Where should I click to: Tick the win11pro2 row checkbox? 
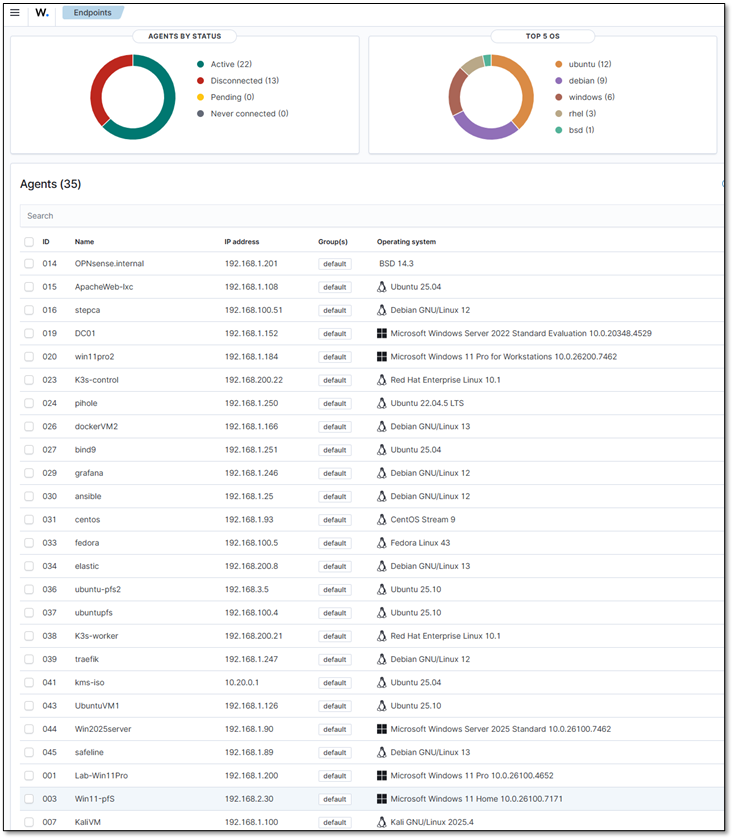29,357
